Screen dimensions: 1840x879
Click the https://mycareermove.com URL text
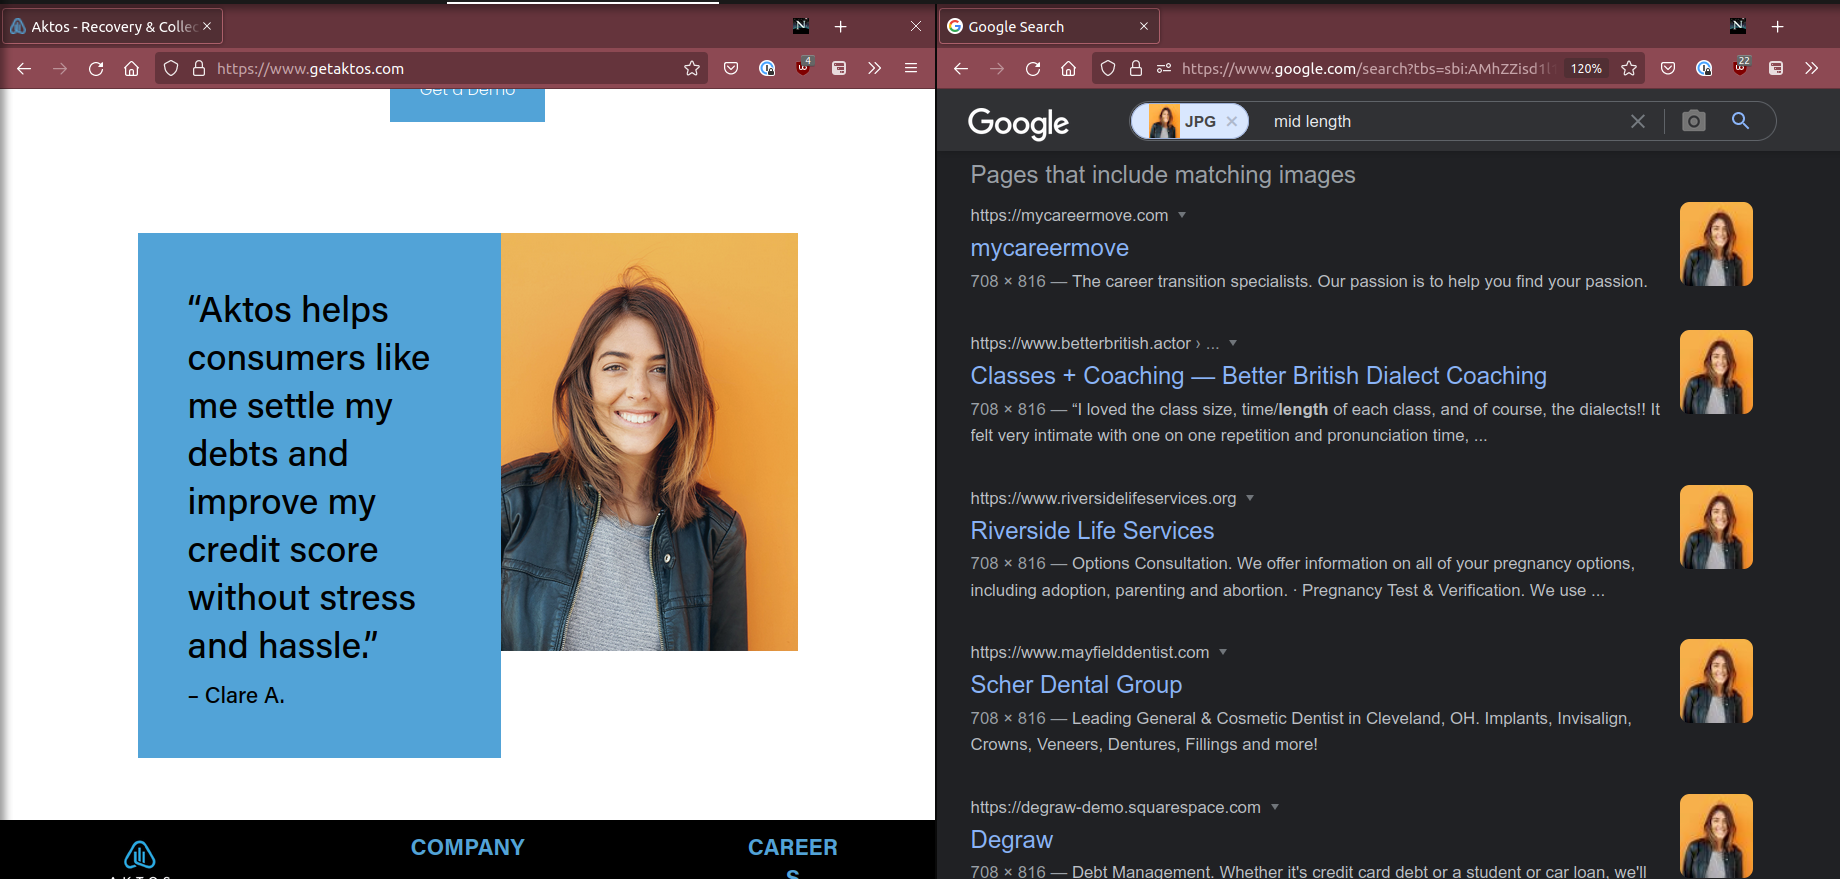(x=1069, y=215)
